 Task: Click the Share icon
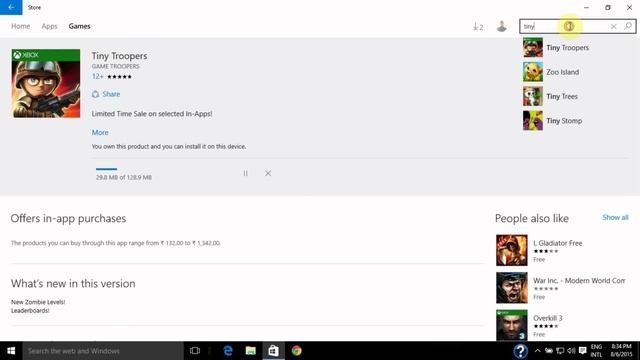click(x=95, y=94)
